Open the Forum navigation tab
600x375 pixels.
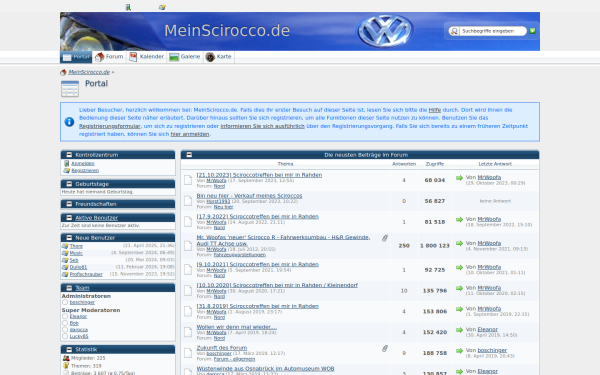pos(109,57)
